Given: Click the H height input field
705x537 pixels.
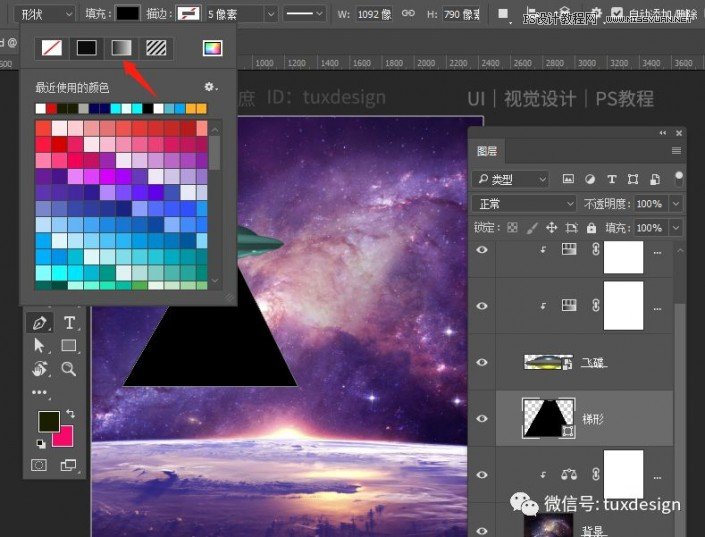Looking at the screenshot, I should click(461, 14).
